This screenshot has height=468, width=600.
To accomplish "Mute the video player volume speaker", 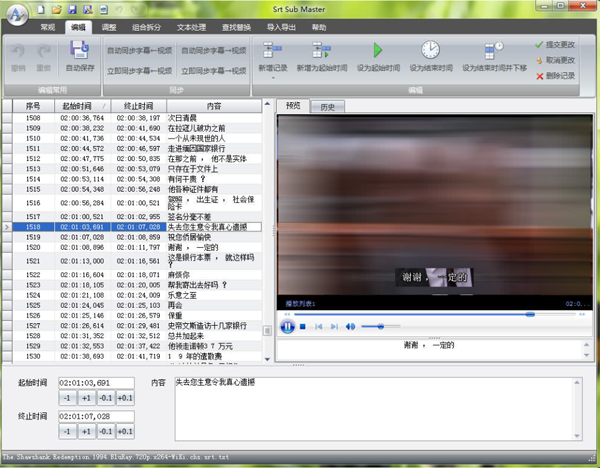I will click(350, 326).
